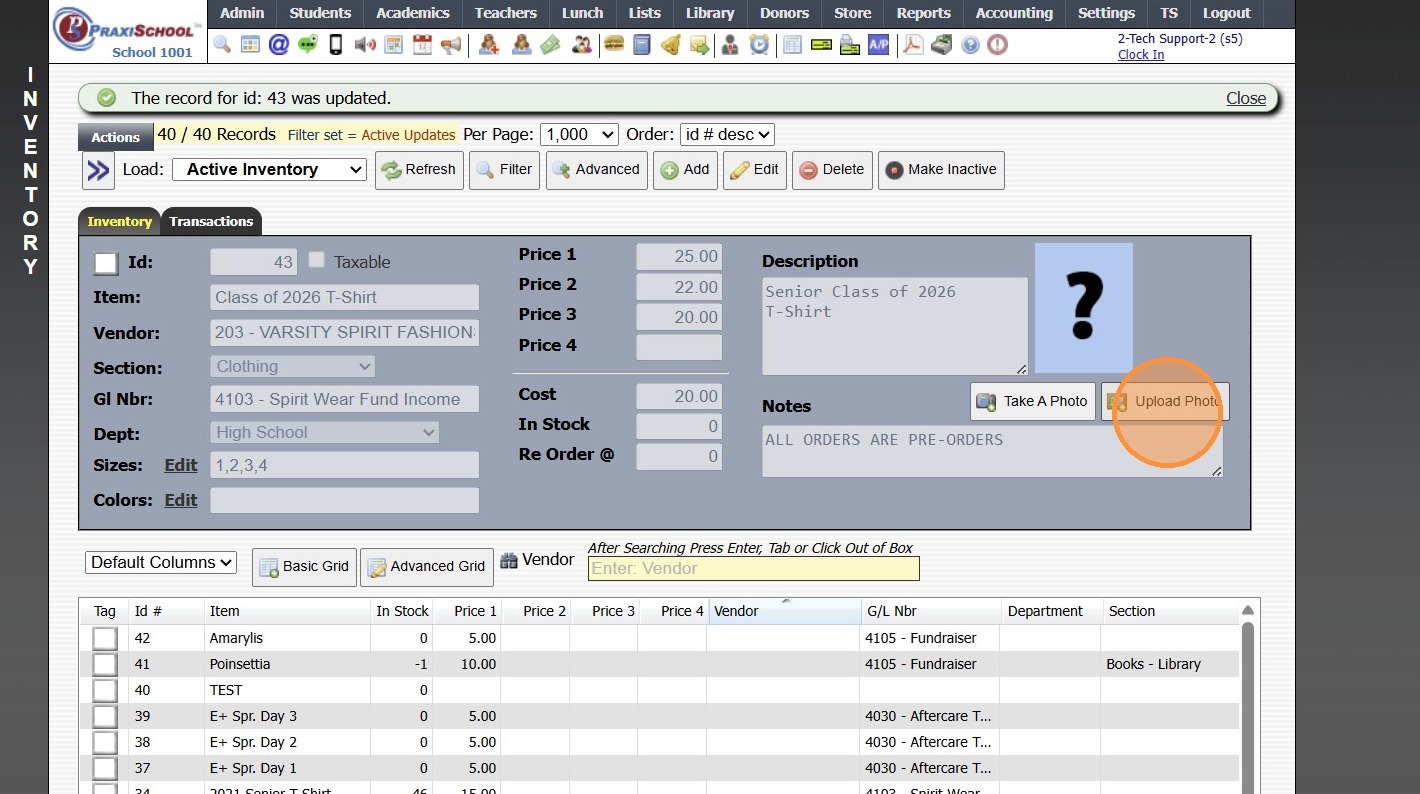
Task: Click the Take A Photo button
Action: pyautogui.click(x=1033, y=401)
